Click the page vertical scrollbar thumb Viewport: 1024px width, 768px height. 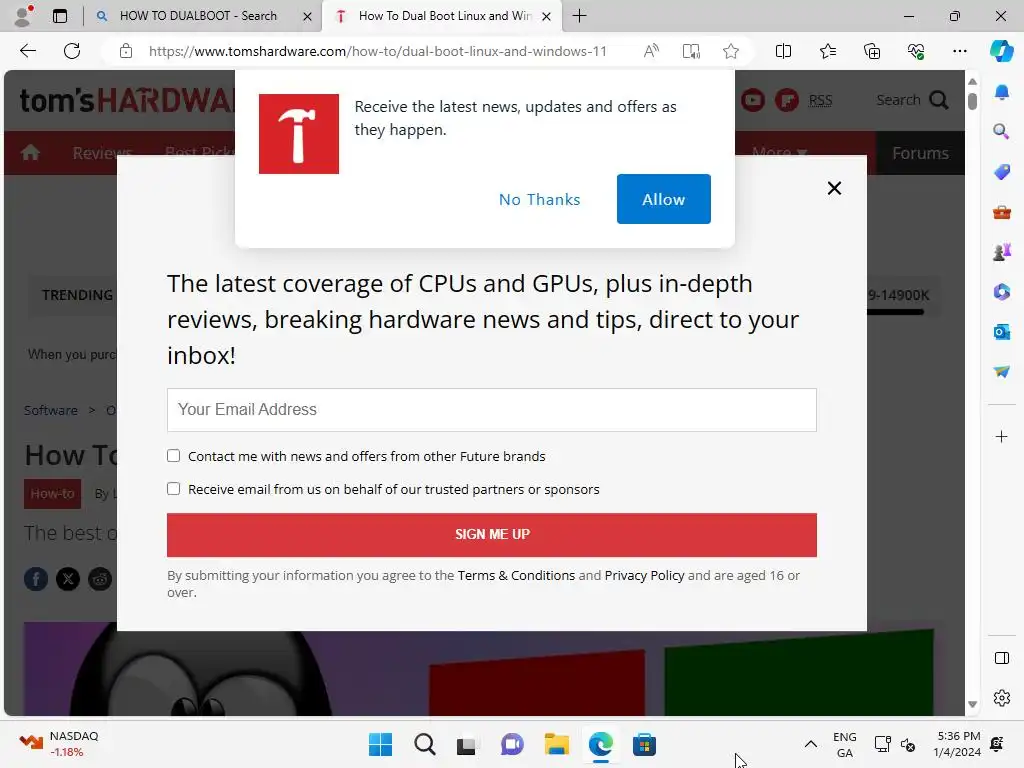point(972,101)
